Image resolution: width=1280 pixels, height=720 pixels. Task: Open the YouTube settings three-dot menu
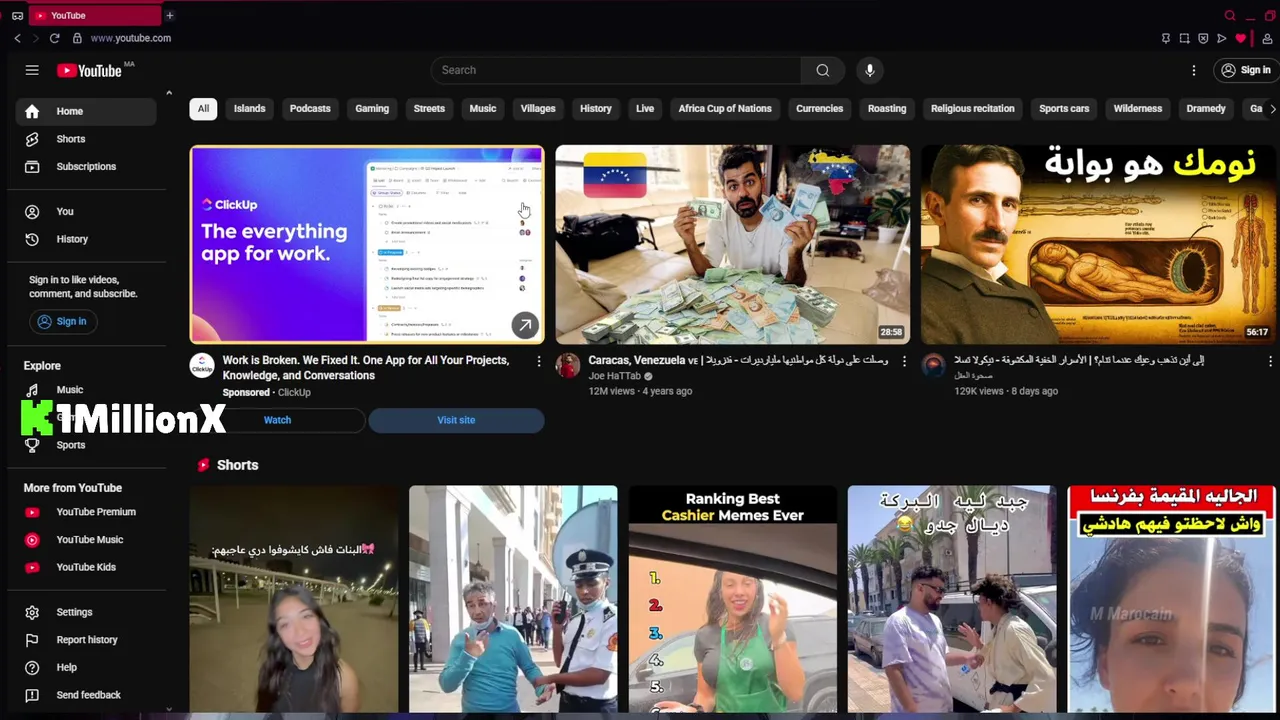coord(1193,70)
